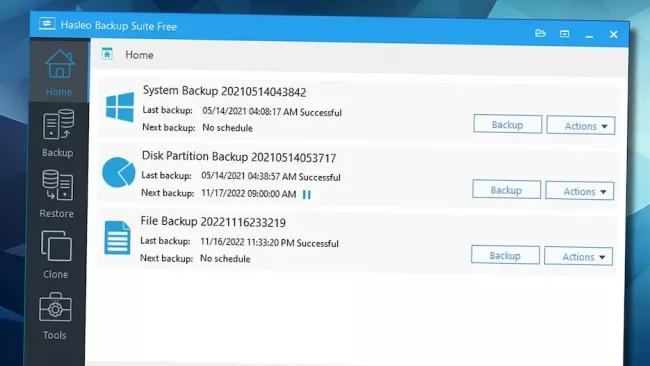Screen dimensions: 650x366
Task: Open the Tools section in the sidebar
Action: pyautogui.click(x=55, y=316)
